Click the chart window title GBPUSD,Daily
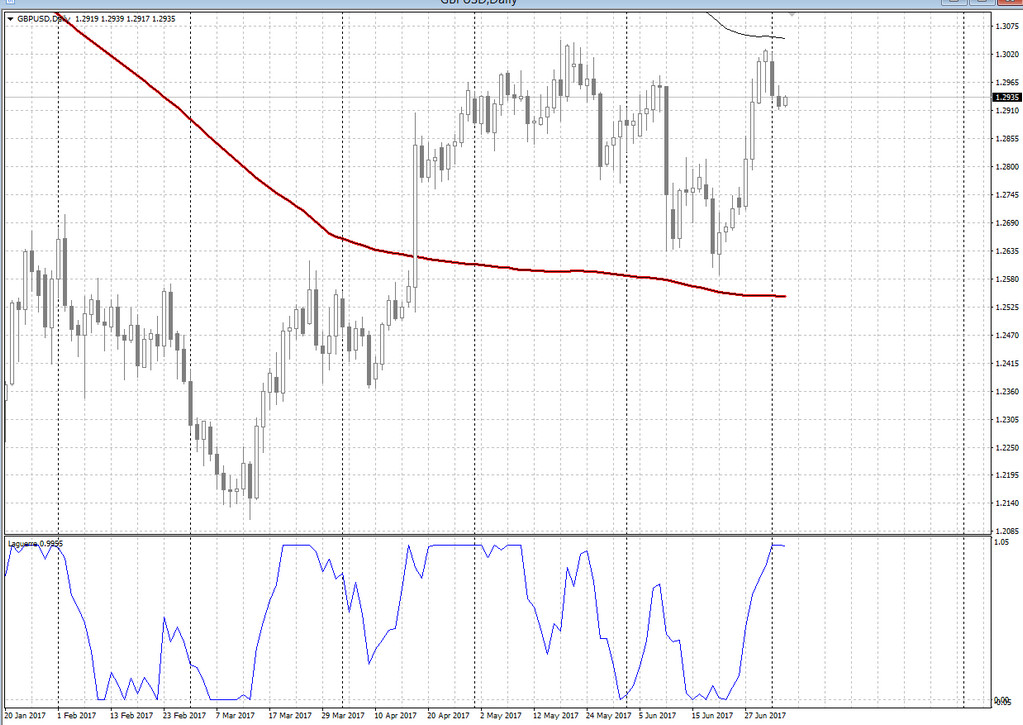This screenshot has width=1023, height=725. click(x=478, y=2)
